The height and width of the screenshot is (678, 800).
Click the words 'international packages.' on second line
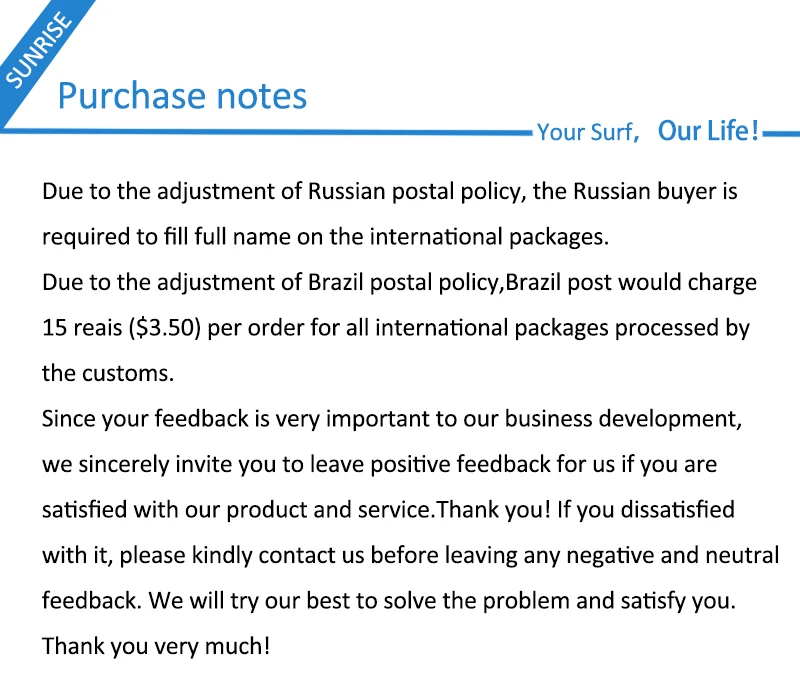pos(489,237)
